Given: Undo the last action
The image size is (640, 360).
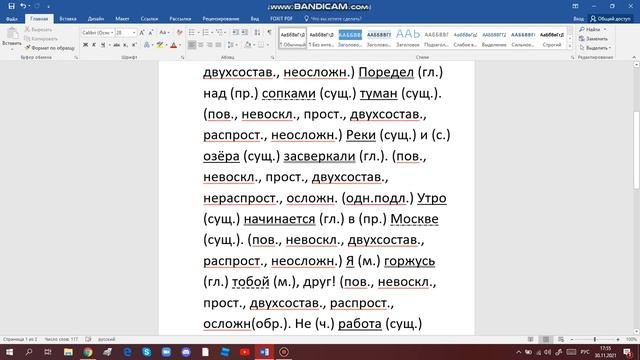Looking at the screenshot, I should pyautogui.click(x=23, y=6).
